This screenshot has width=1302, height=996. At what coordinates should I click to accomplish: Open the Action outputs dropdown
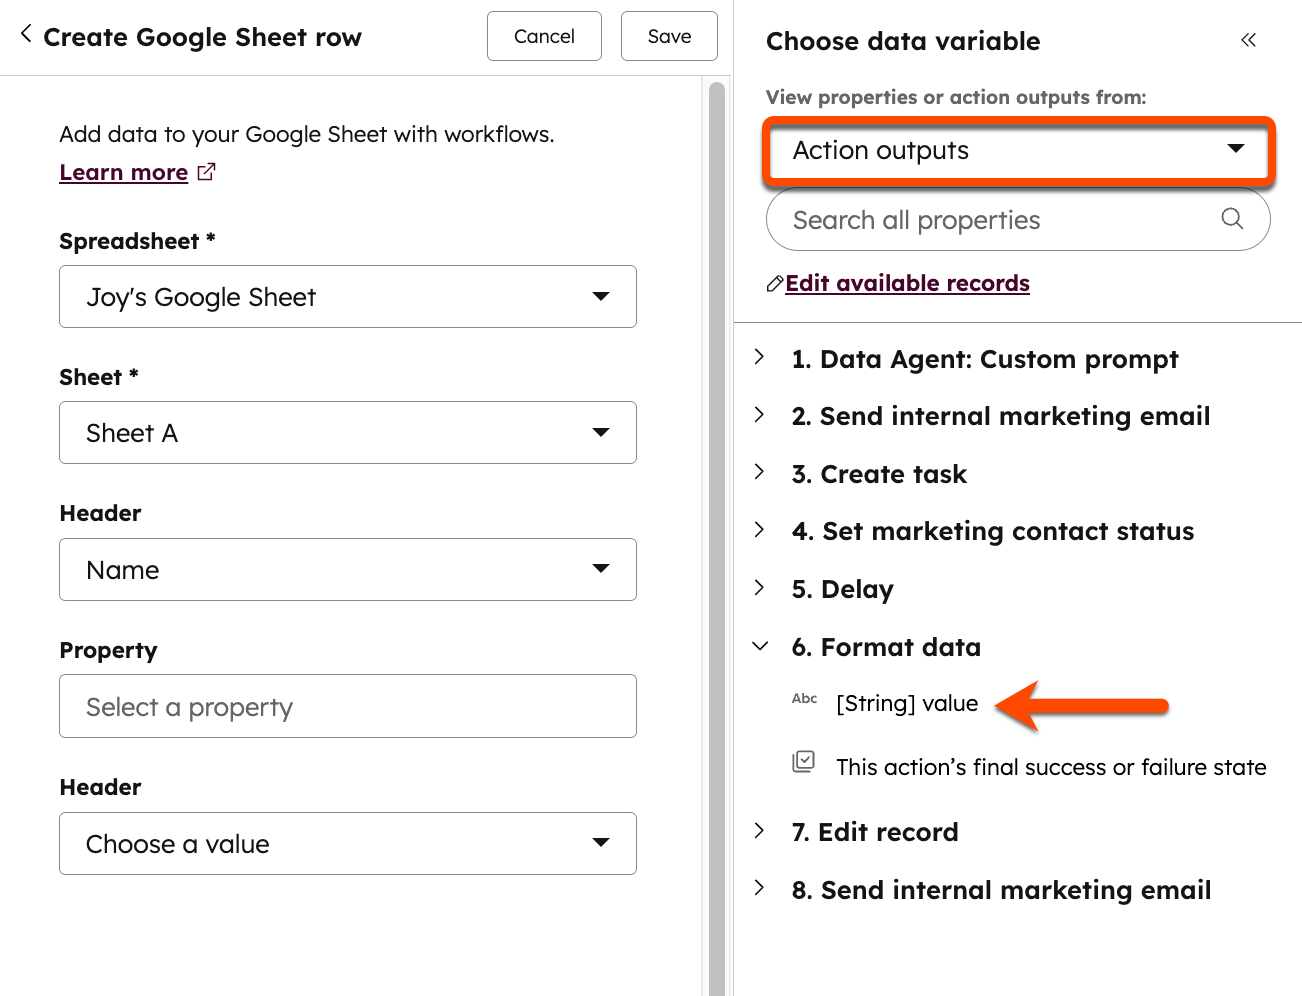[1017, 150]
